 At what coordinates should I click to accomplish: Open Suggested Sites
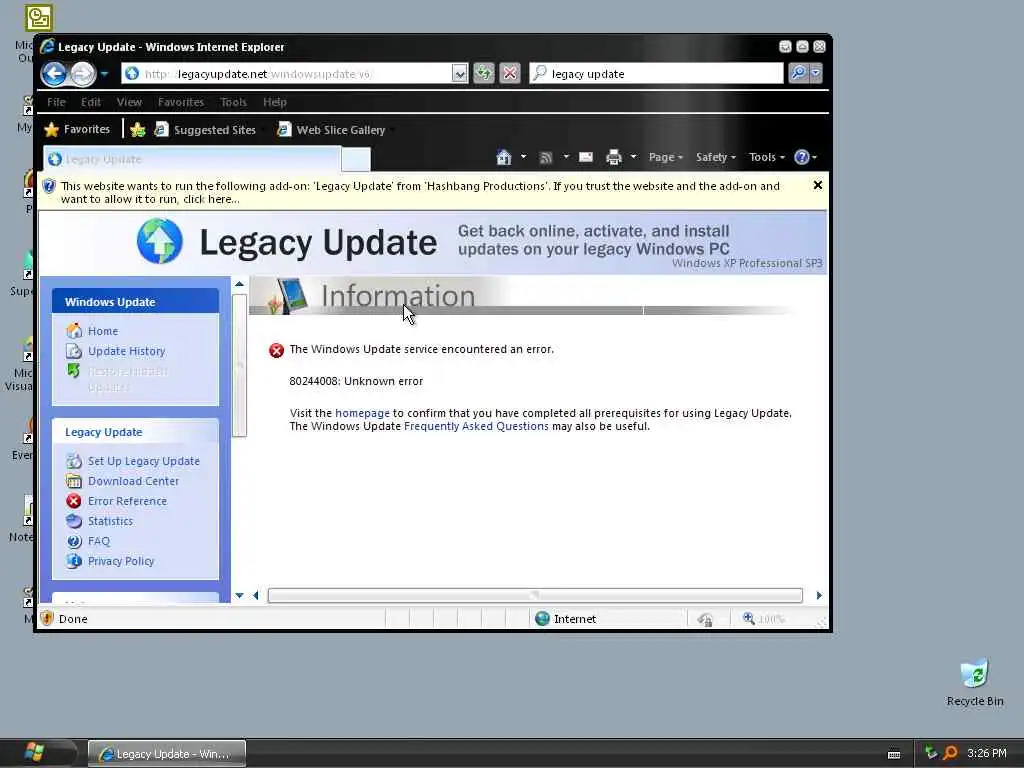[206, 129]
